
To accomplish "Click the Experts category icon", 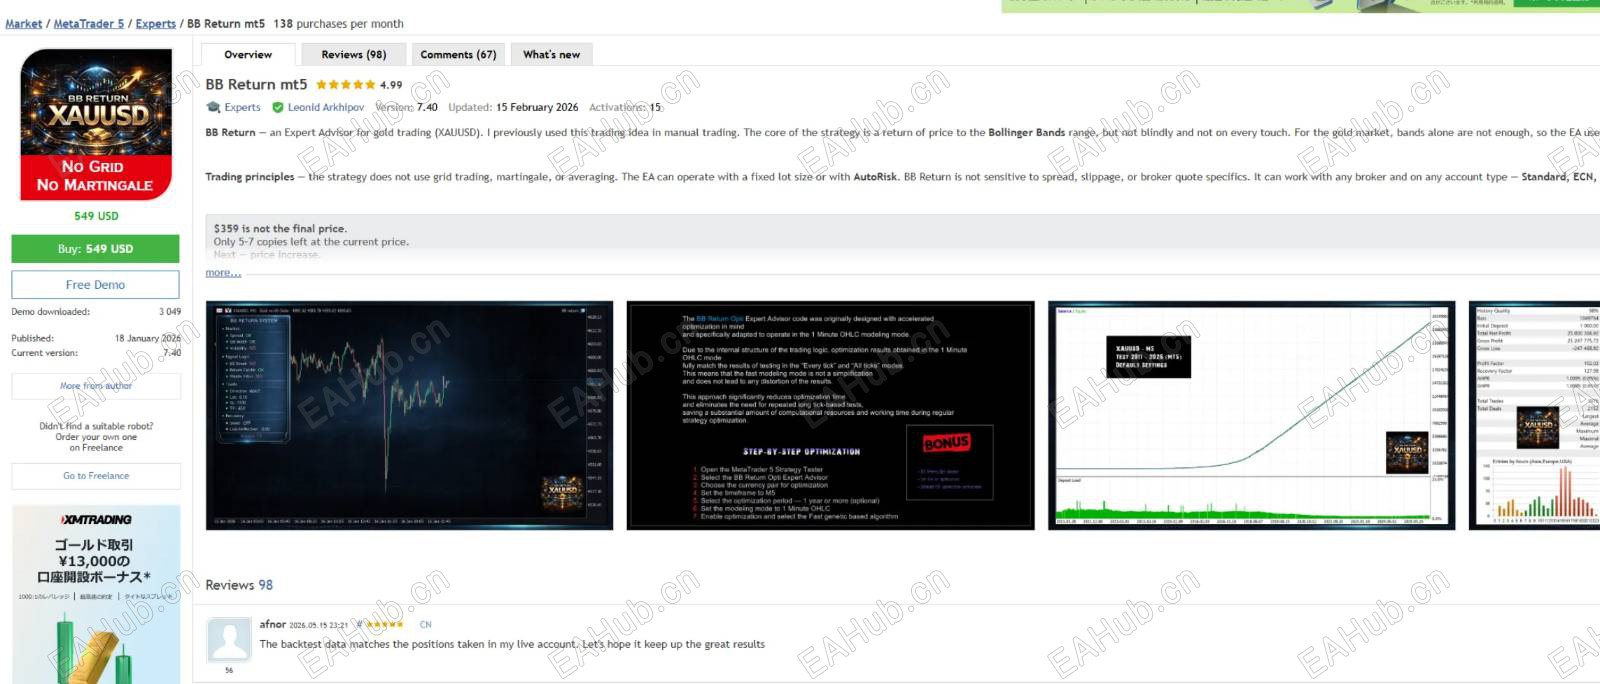I will [x=213, y=107].
